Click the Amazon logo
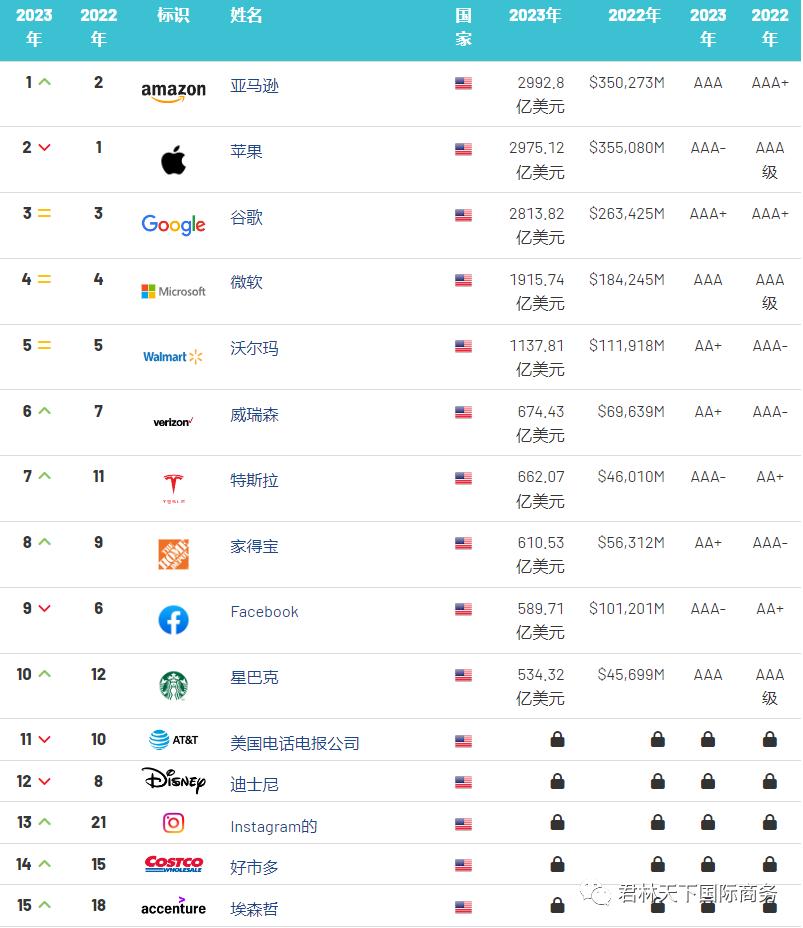 [x=172, y=90]
